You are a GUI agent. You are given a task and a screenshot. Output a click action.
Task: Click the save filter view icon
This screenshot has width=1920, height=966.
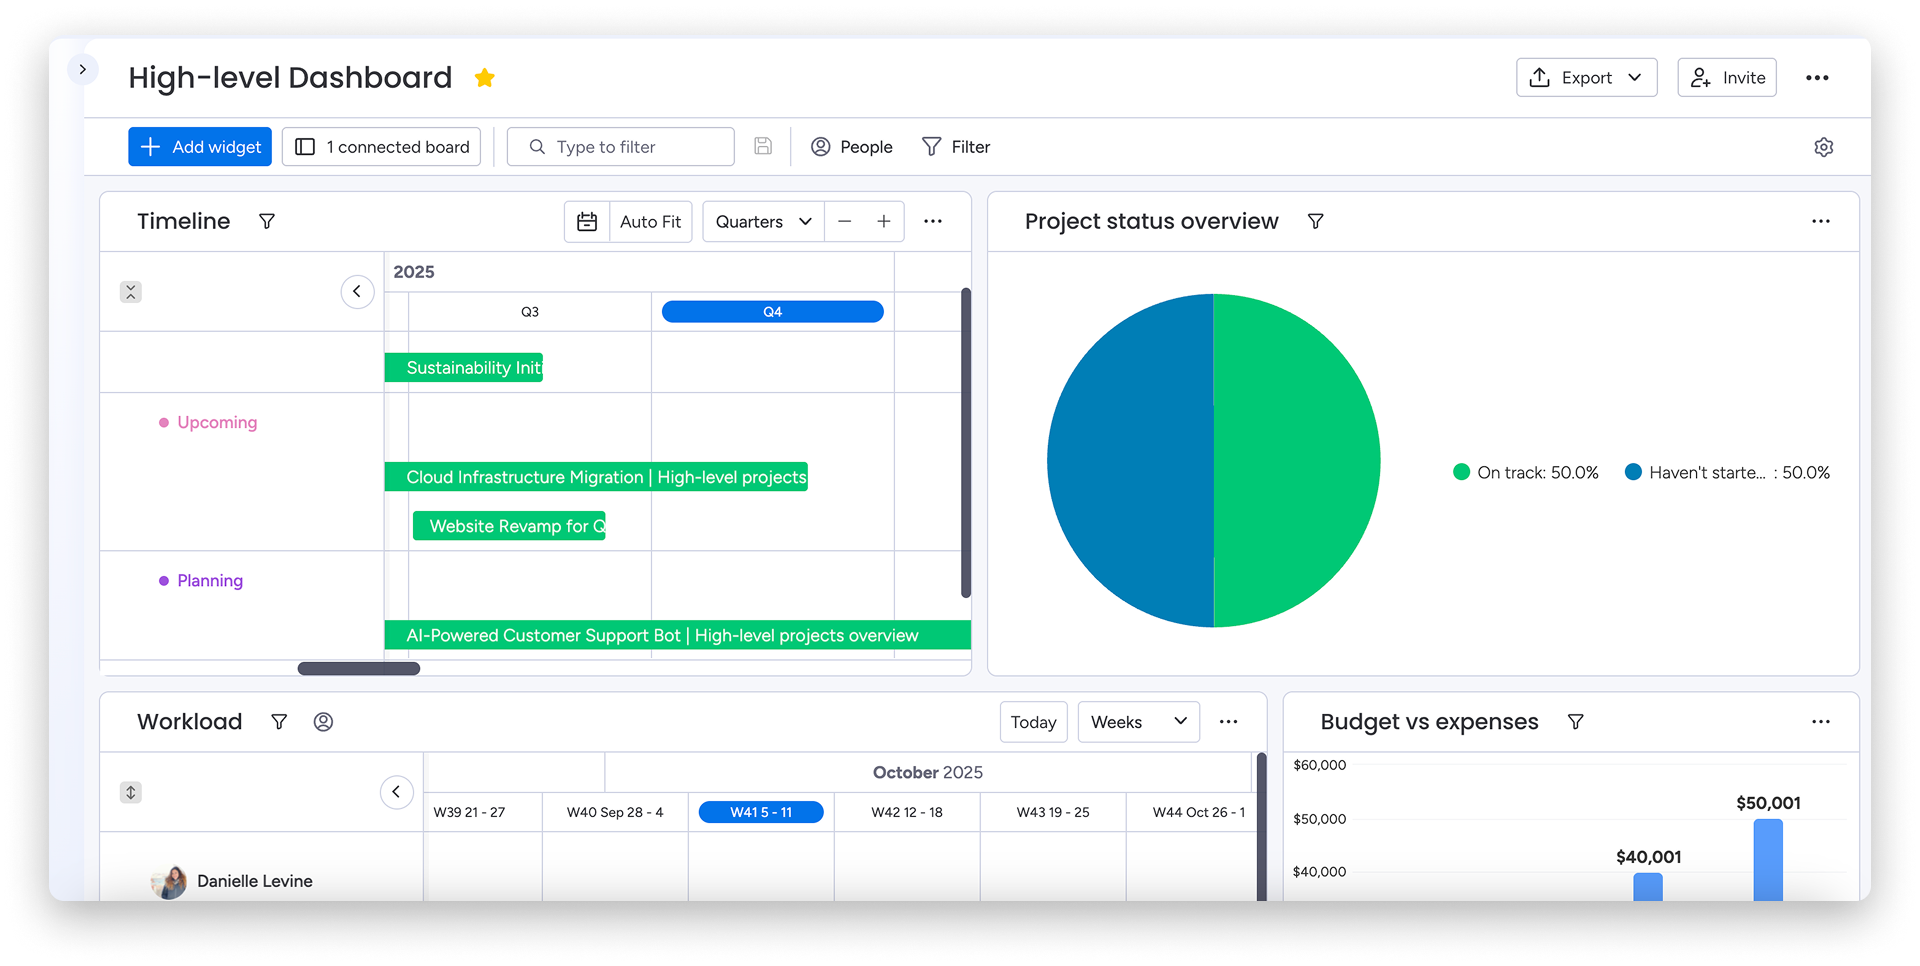763,147
